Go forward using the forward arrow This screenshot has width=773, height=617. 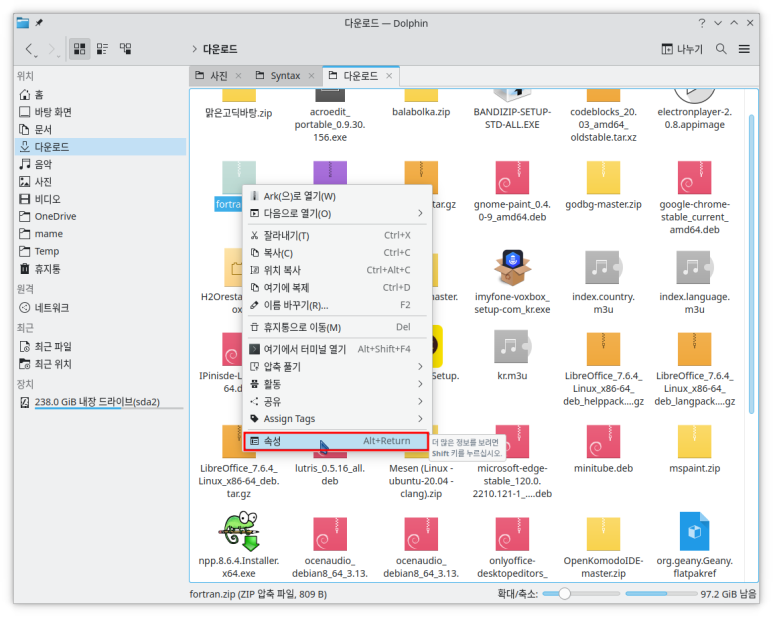52,49
